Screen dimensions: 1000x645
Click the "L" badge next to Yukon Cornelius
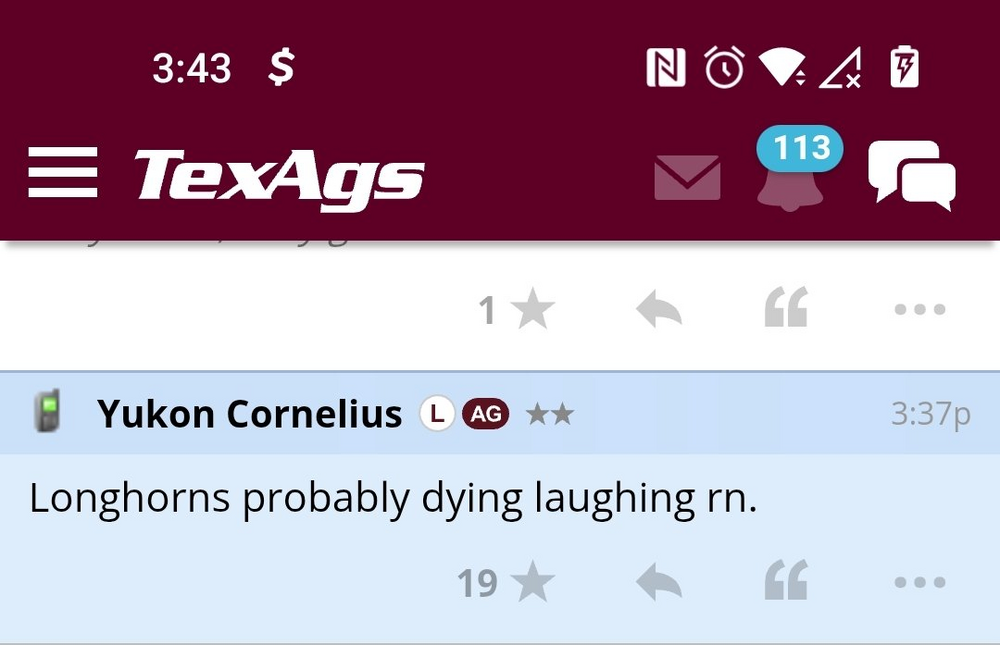point(437,413)
